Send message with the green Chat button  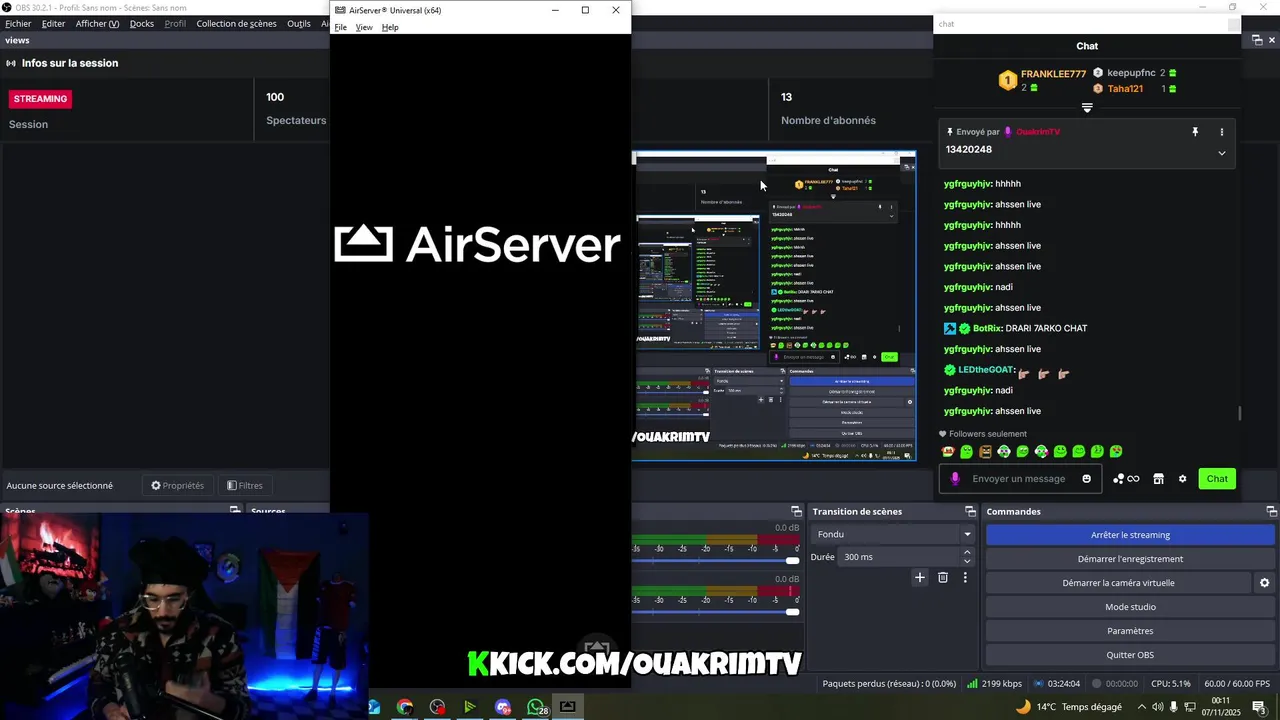pyautogui.click(x=1217, y=479)
